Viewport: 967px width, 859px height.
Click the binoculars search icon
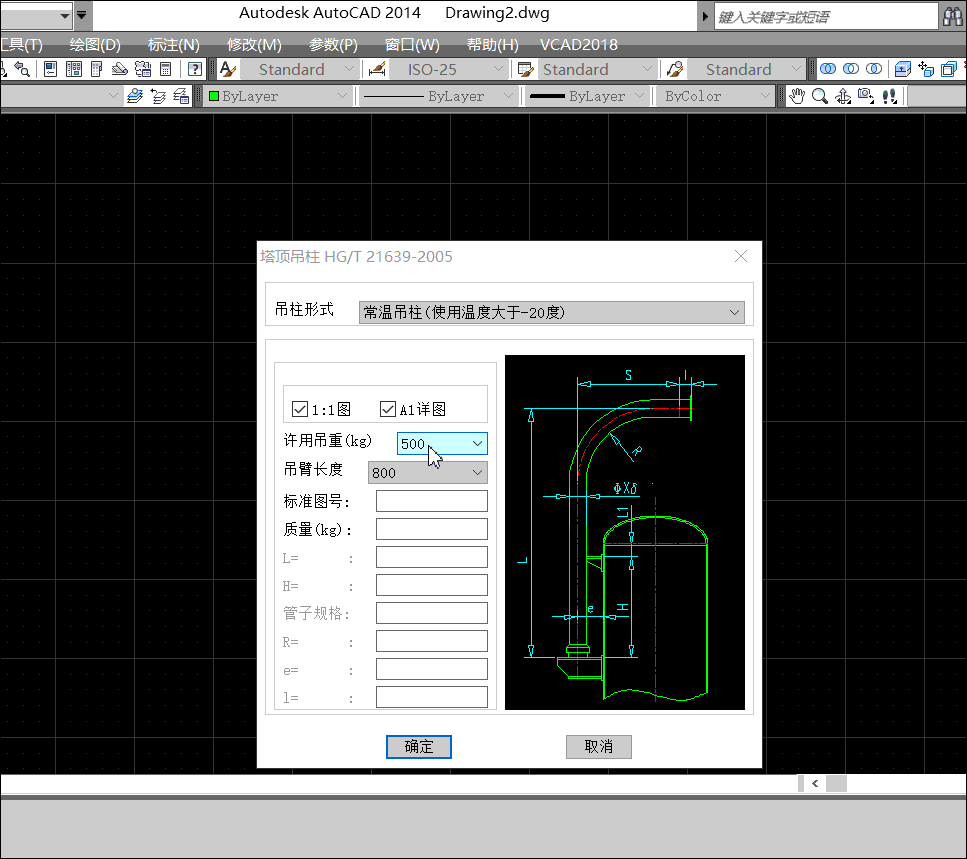click(x=953, y=17)
